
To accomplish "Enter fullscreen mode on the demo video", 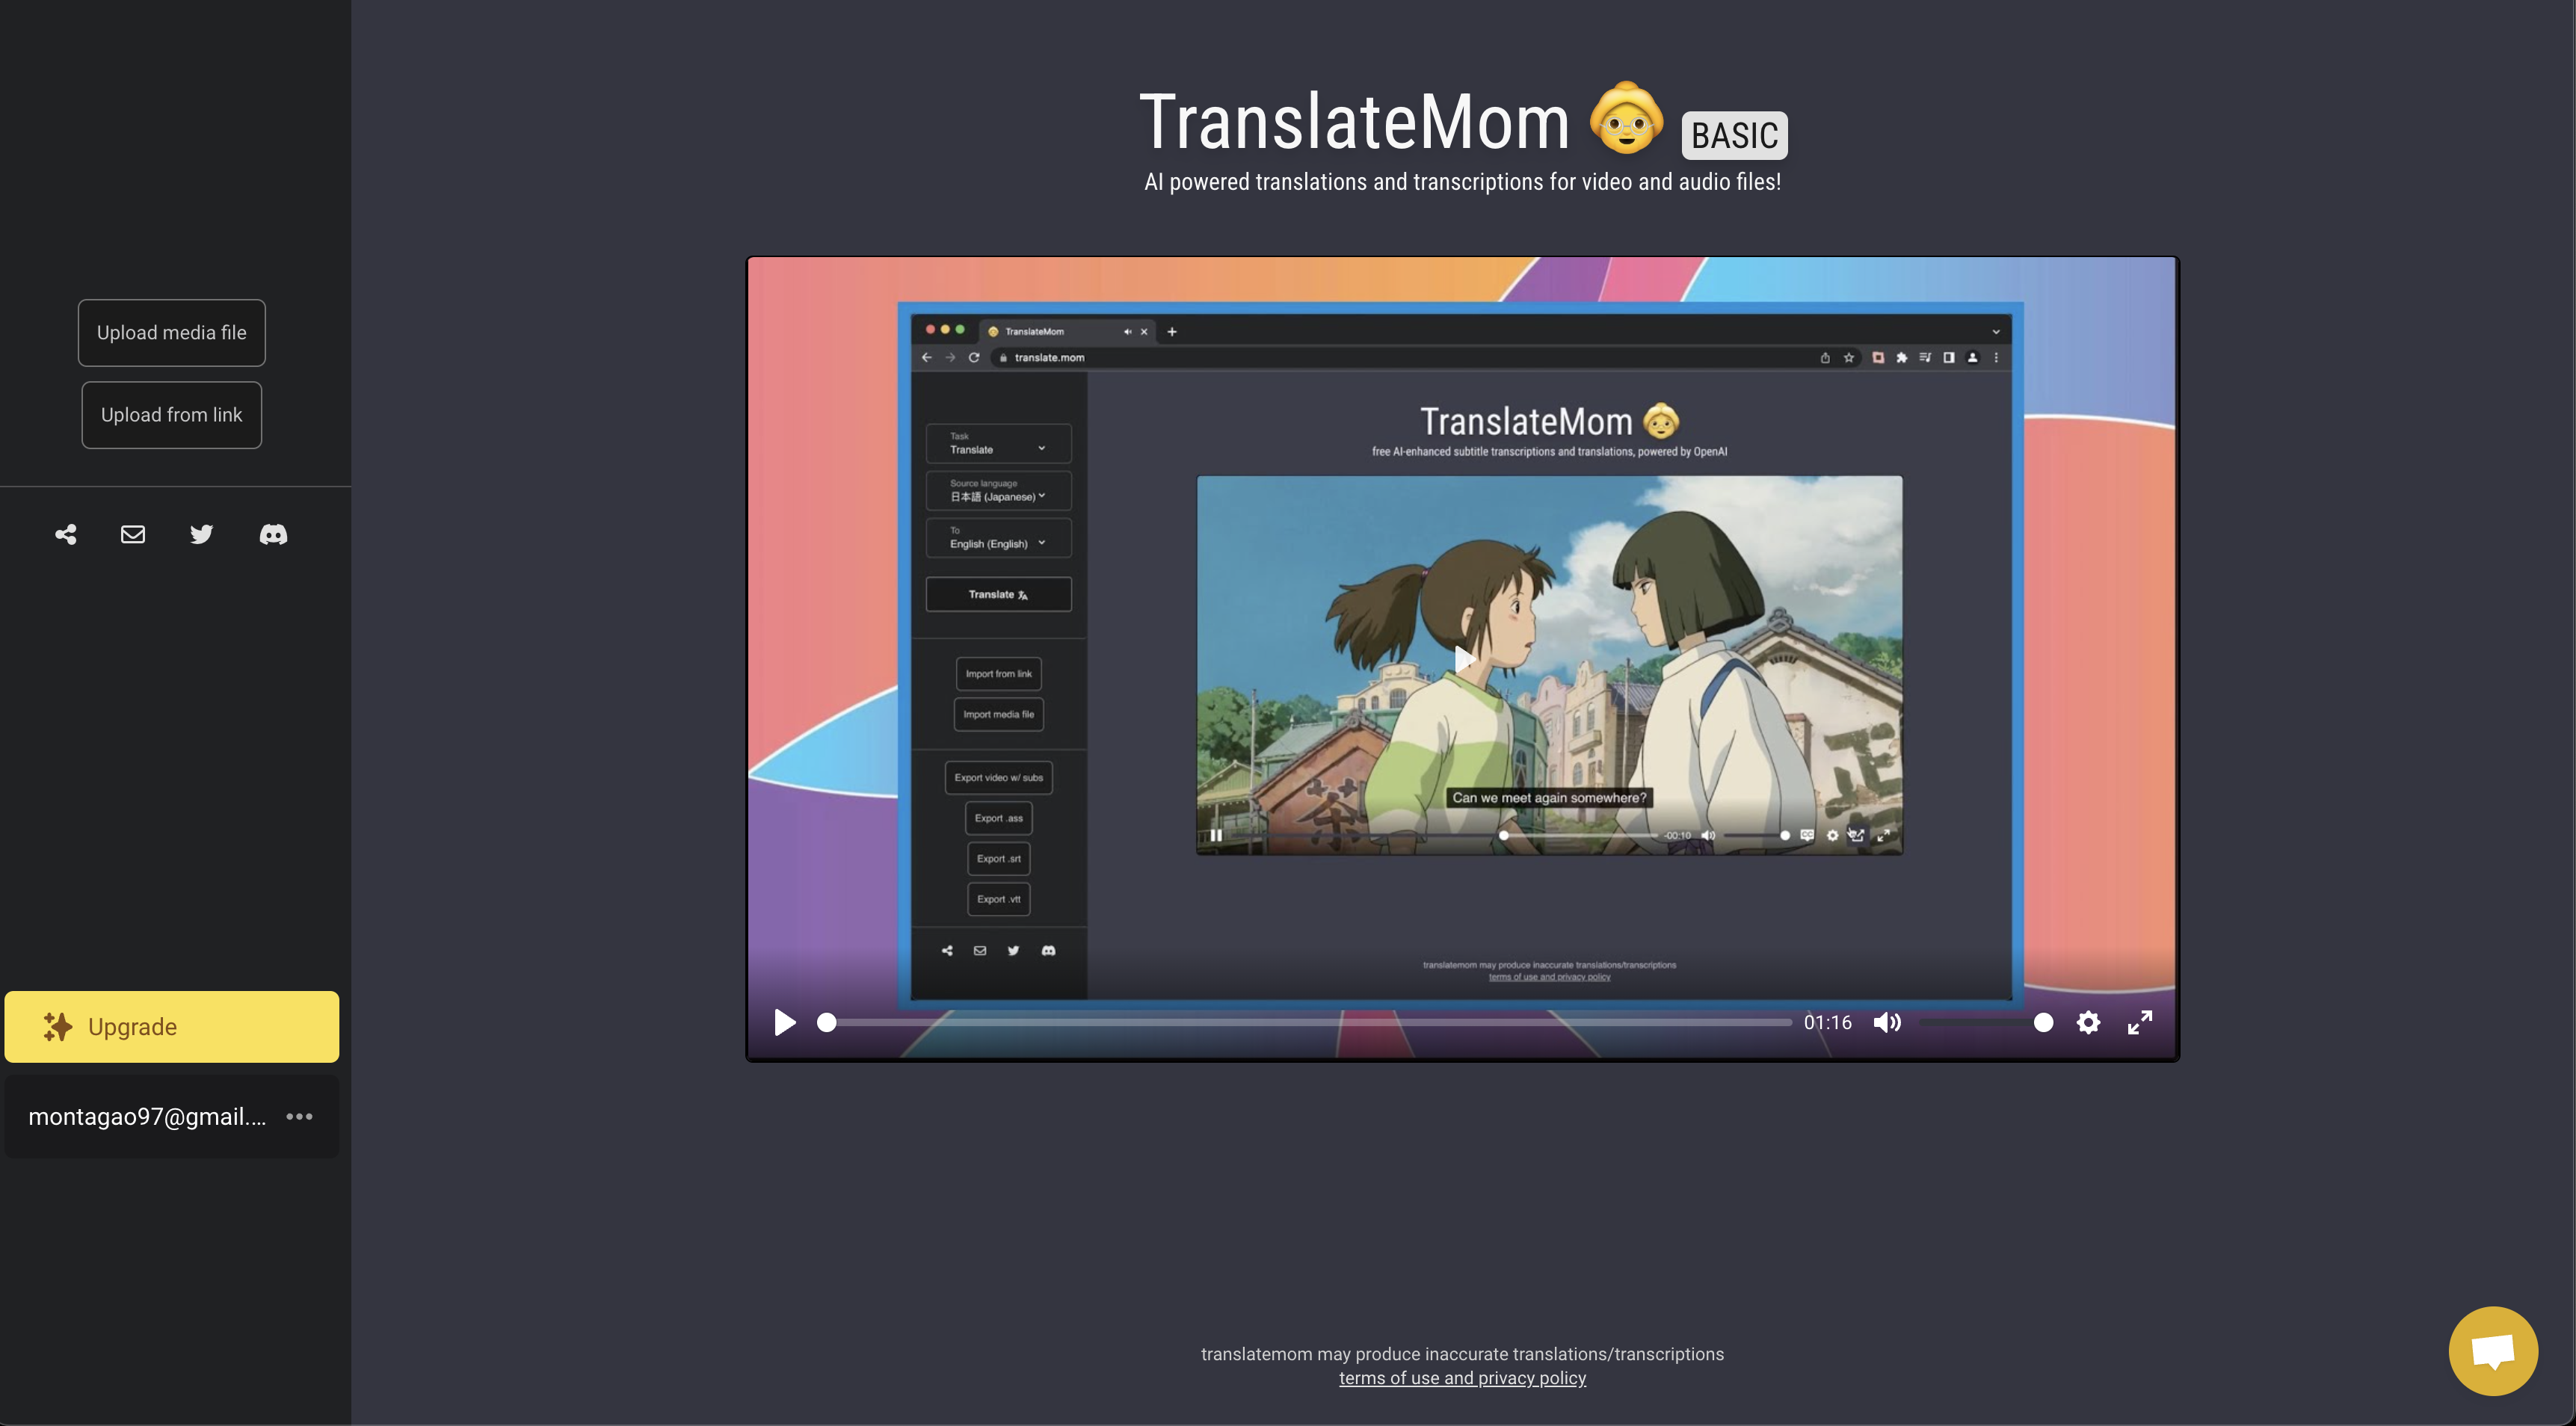I will (2140, 1022).
